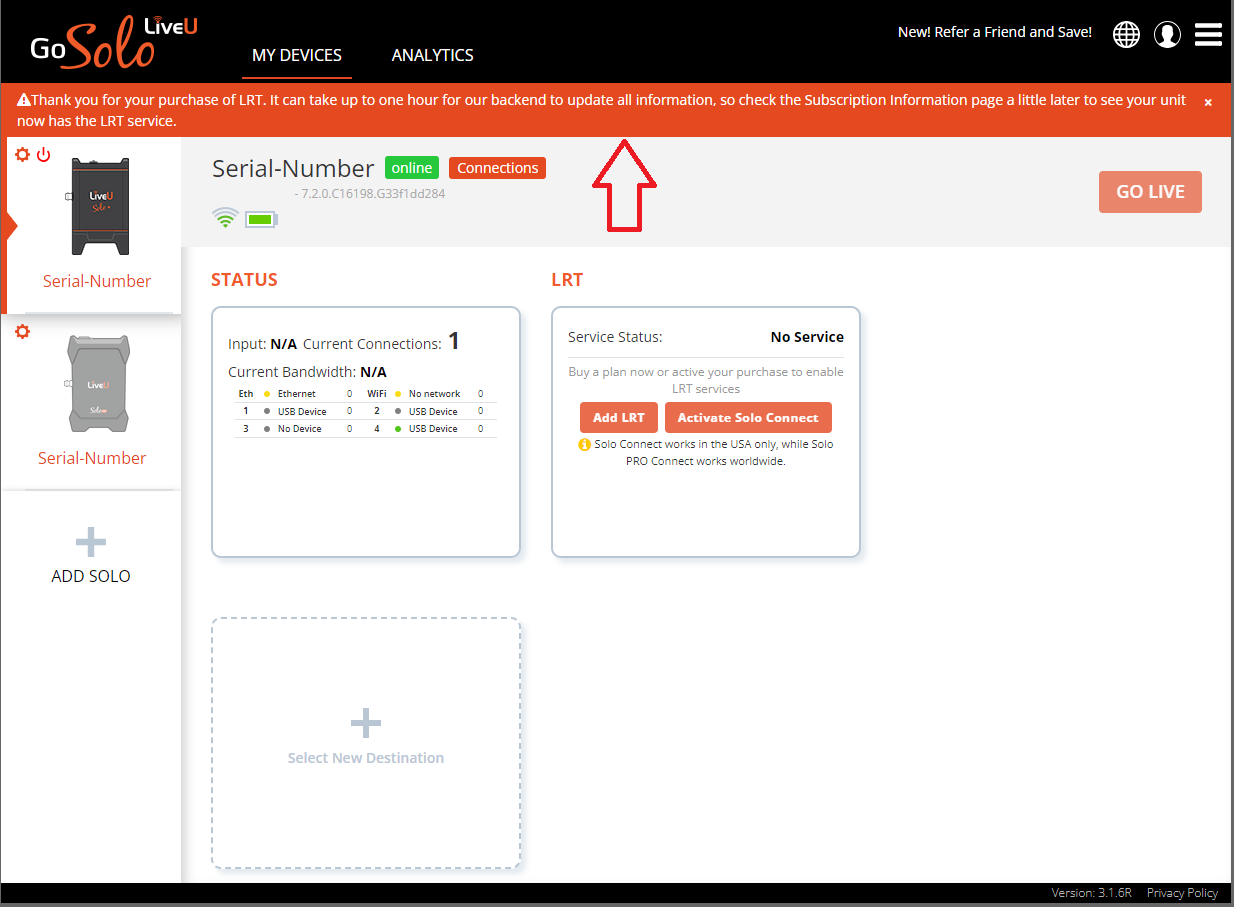
Task: Click interface 4 USB Device row
Action: 427,428
